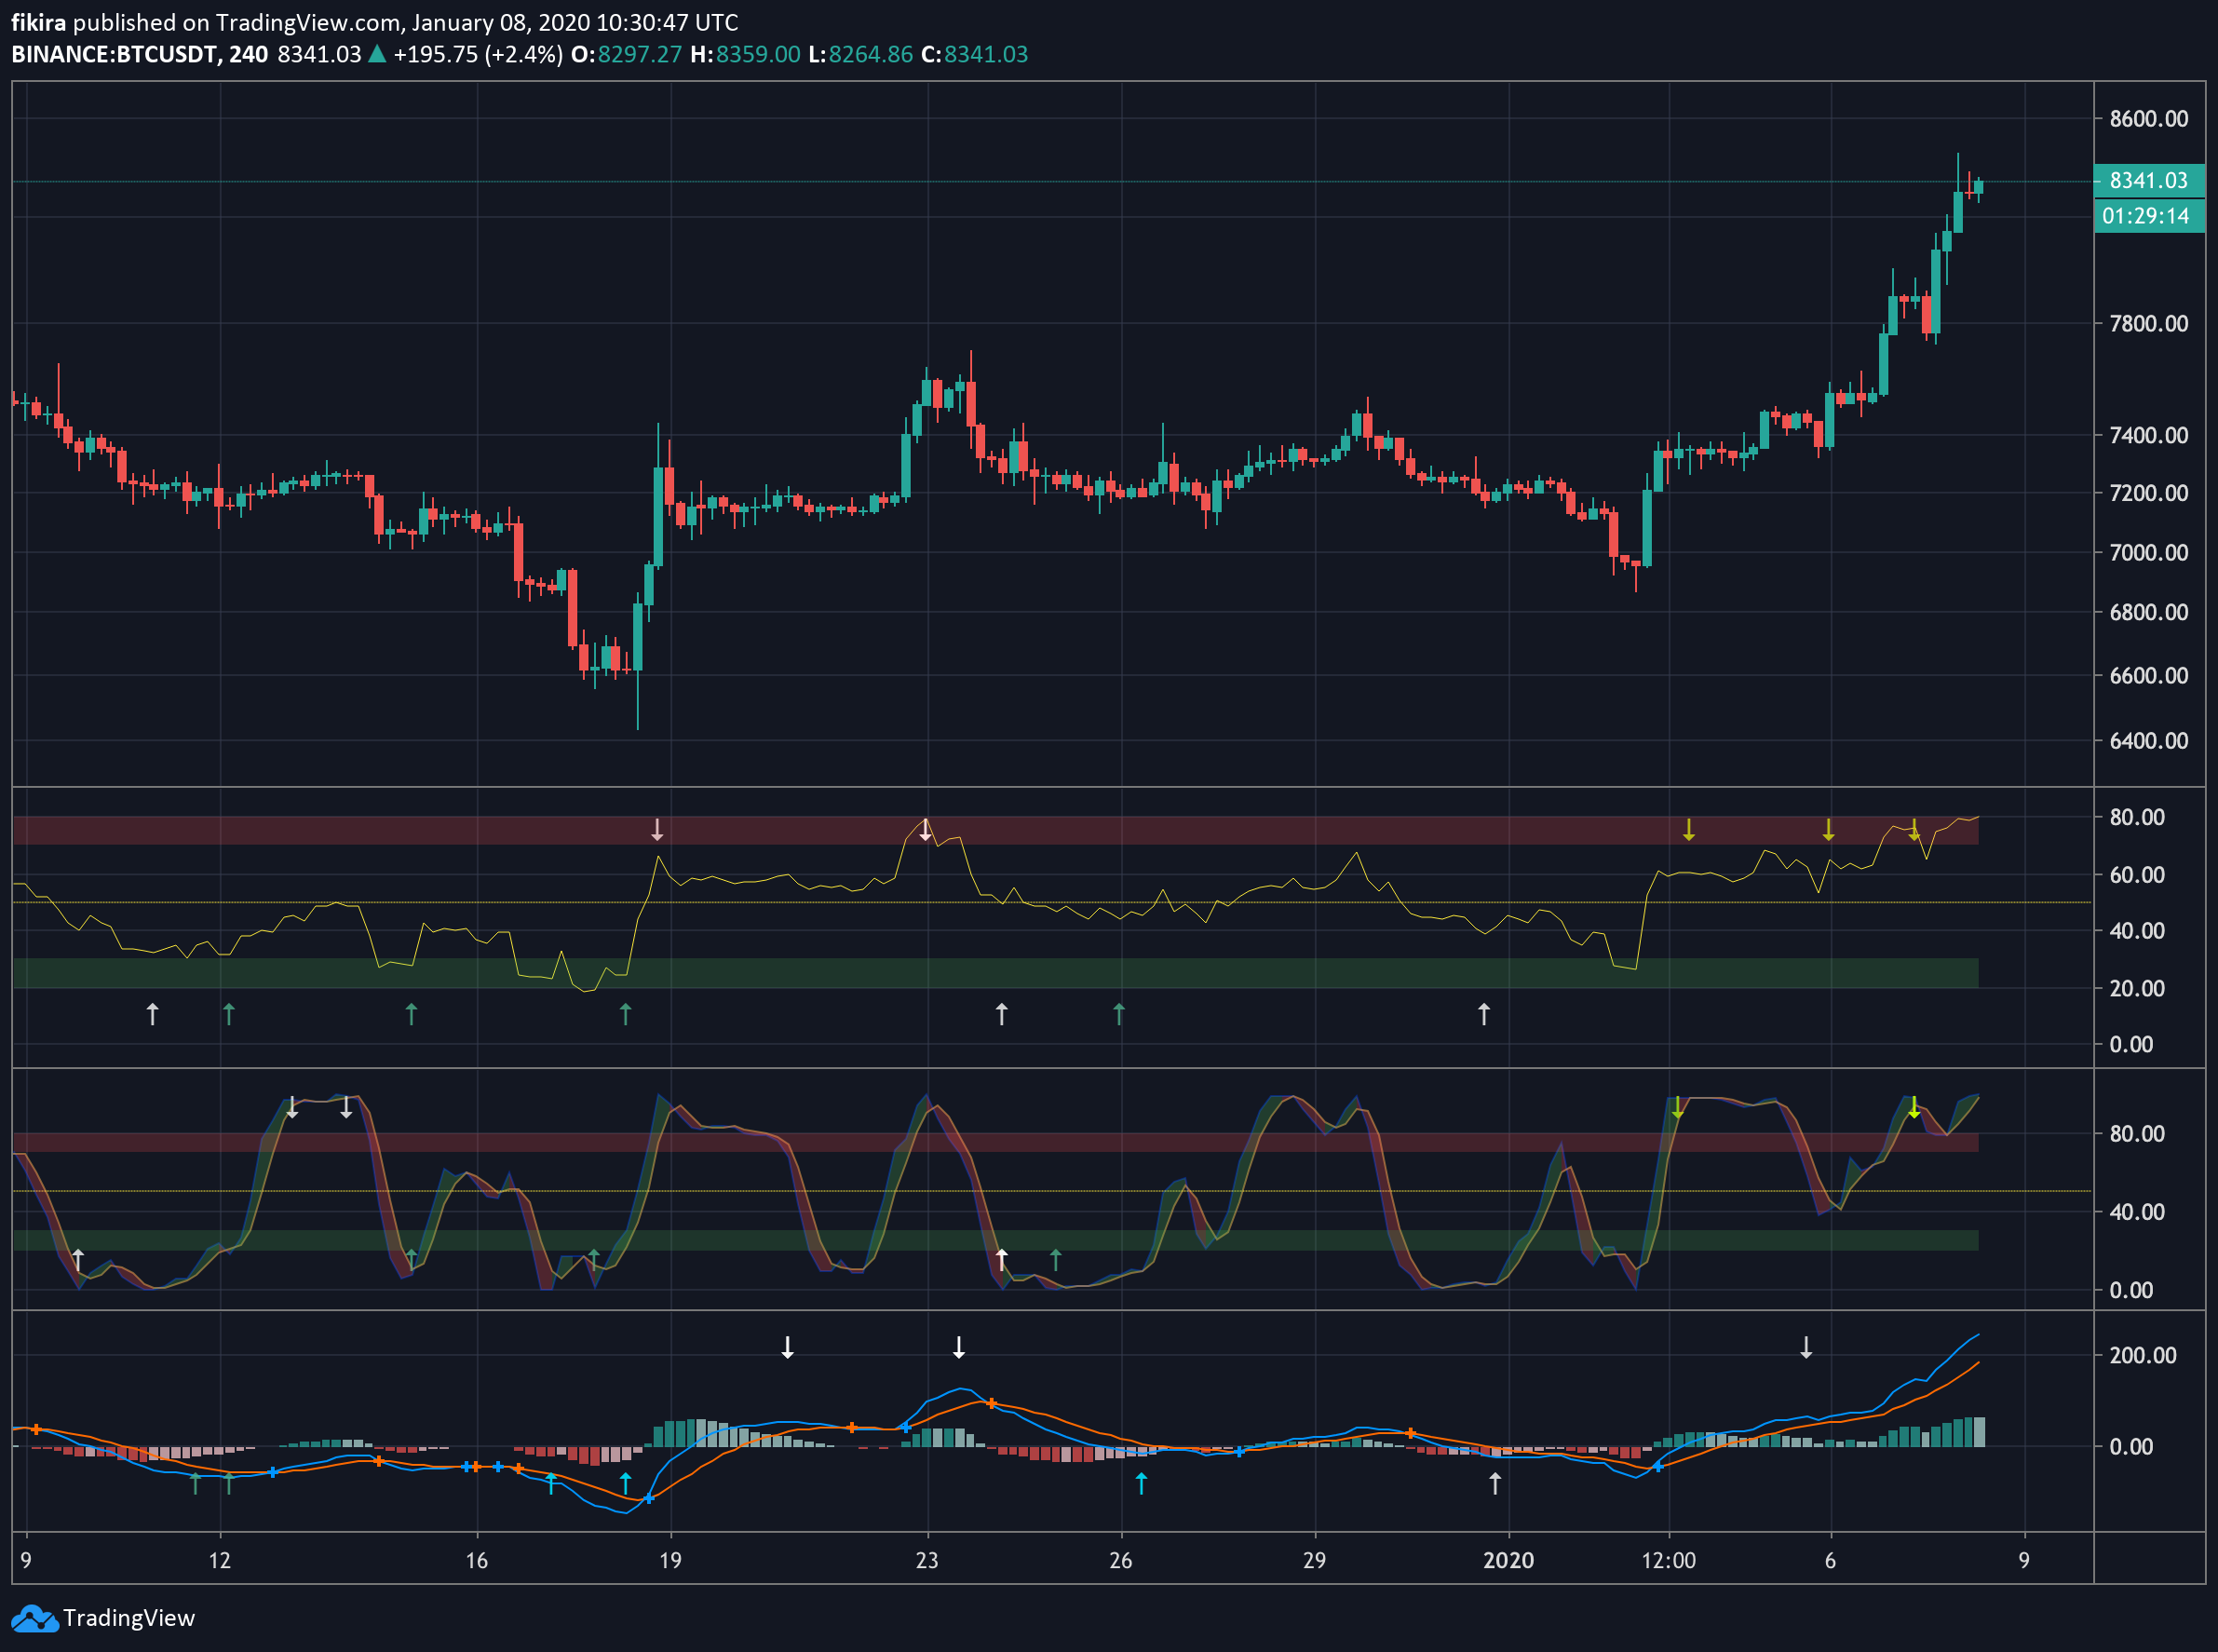Click the high value H:8359.00
Viewport: 2218px width, 1652px height.
click(x=745, y=54)
